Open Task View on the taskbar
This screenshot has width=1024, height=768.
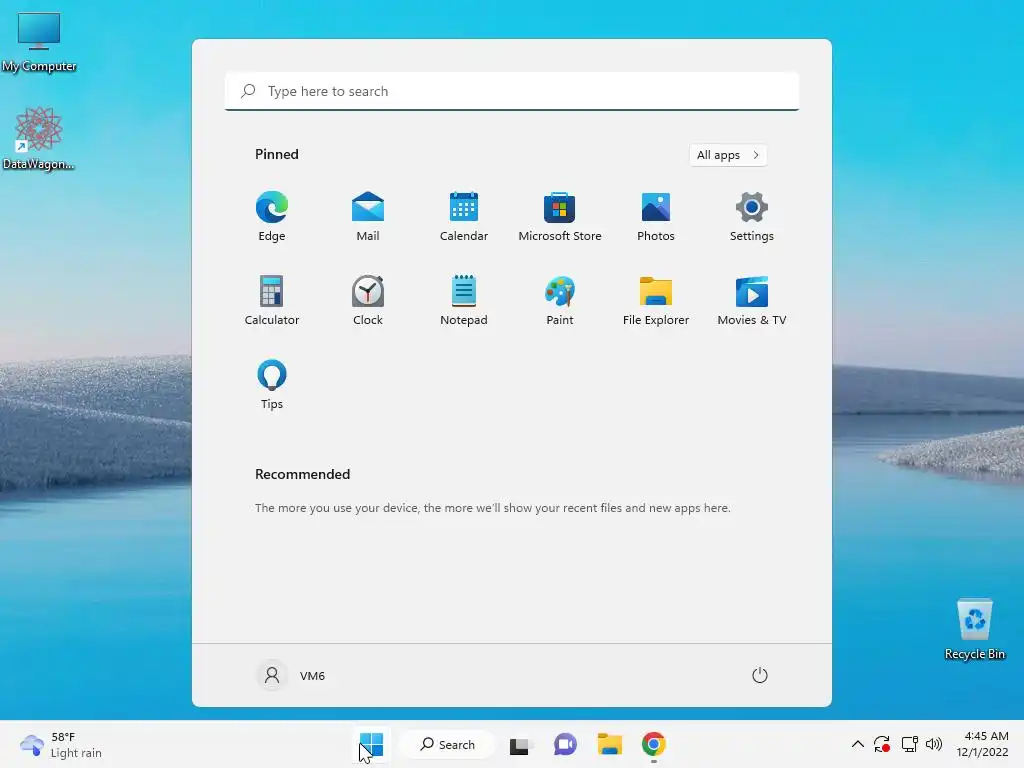point(520,744)
